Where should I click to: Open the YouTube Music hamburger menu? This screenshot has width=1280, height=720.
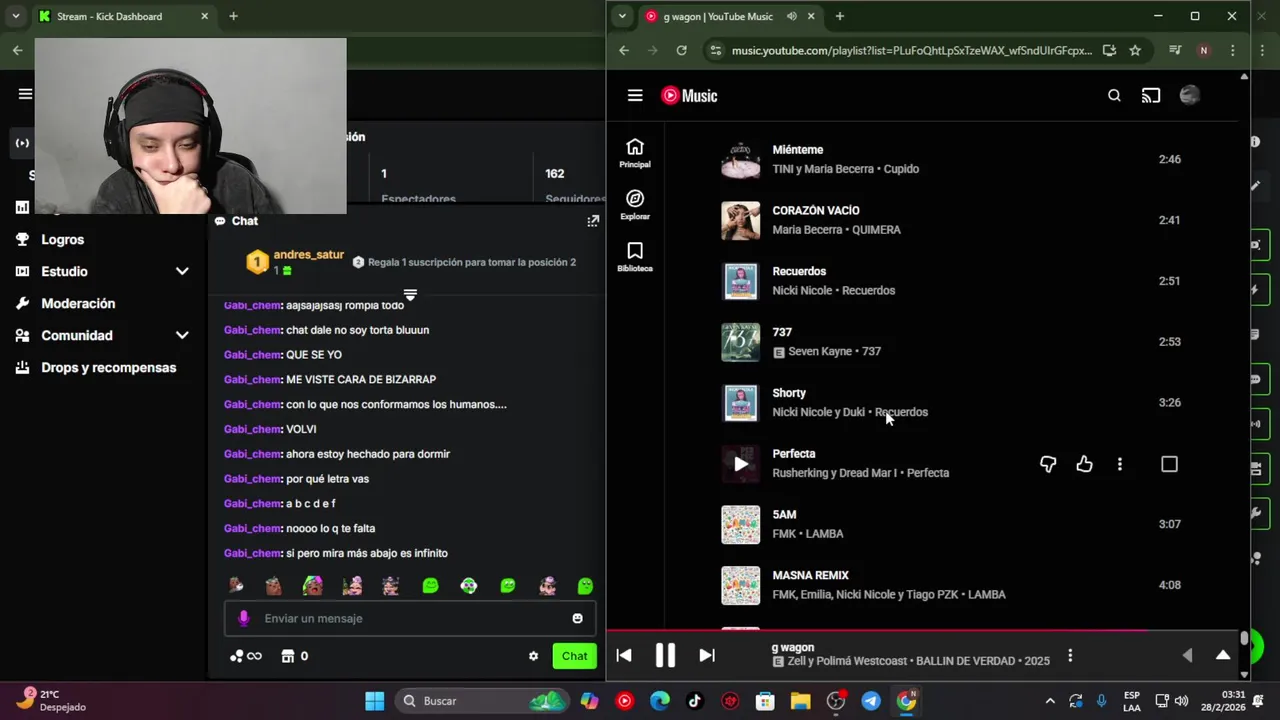pyautogui.click(x=635, y=96)
